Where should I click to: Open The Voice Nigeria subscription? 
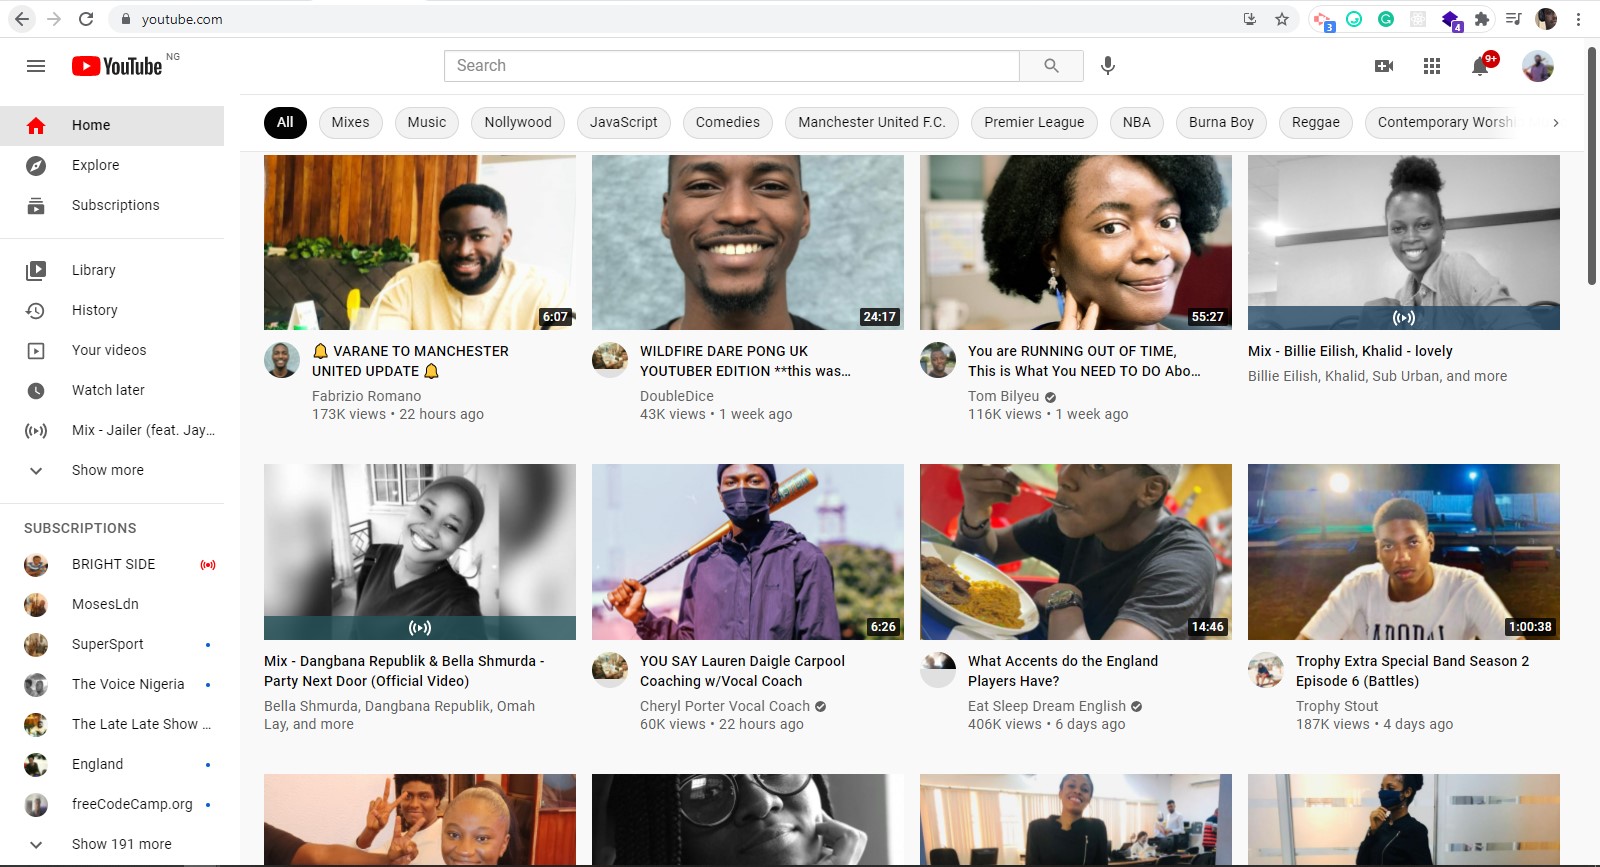click(112, 684)
